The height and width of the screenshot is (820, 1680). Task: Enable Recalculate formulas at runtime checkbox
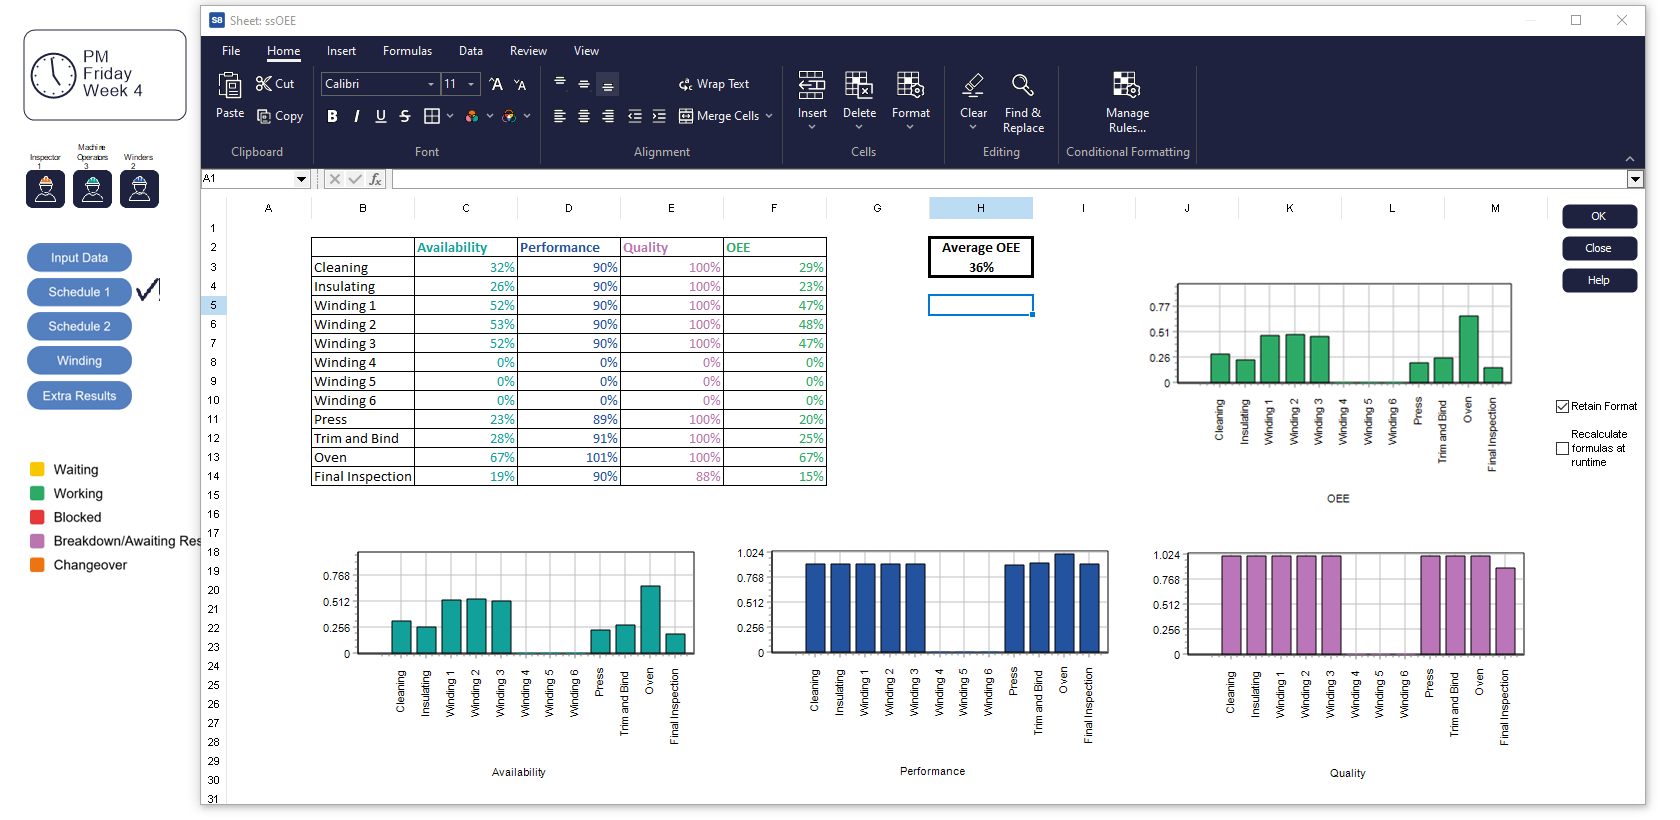(1562, 448)
